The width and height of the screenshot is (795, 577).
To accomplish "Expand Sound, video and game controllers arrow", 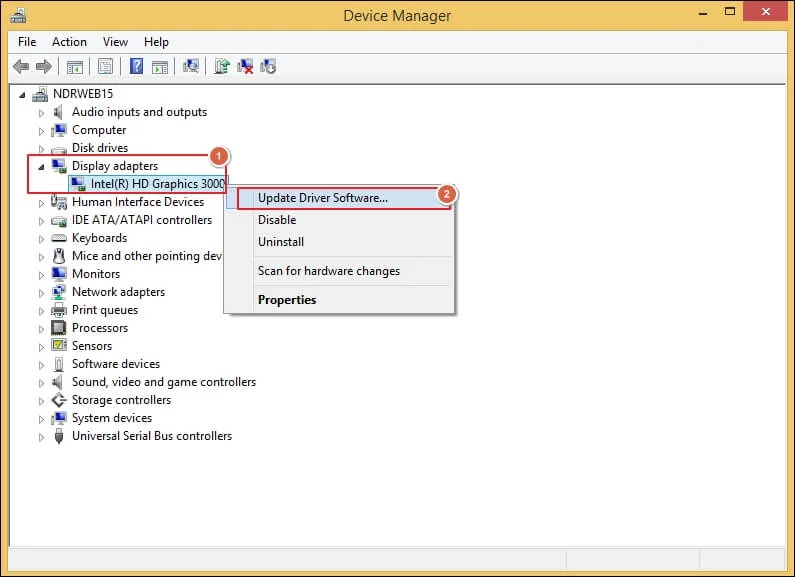I will tap(41, 383).
